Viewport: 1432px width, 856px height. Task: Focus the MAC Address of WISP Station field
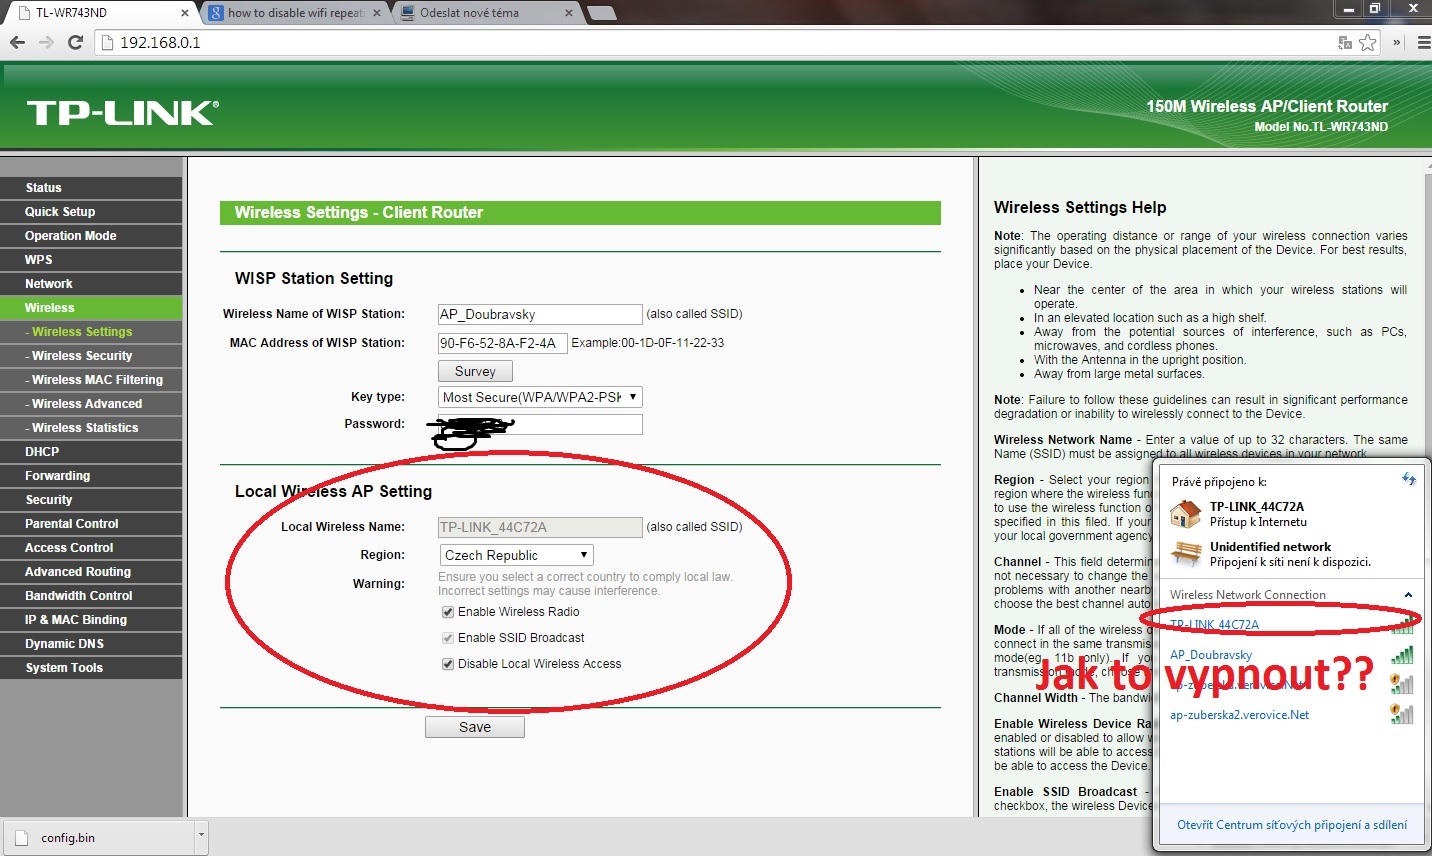[503, 343]
